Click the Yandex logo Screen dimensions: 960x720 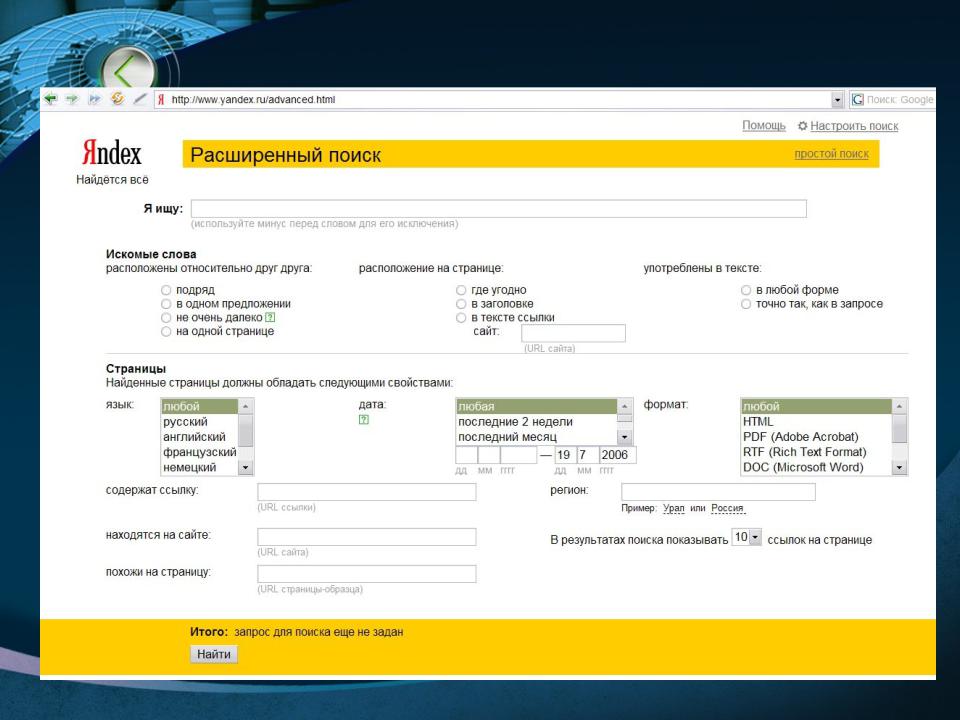(x=112, y=152)
